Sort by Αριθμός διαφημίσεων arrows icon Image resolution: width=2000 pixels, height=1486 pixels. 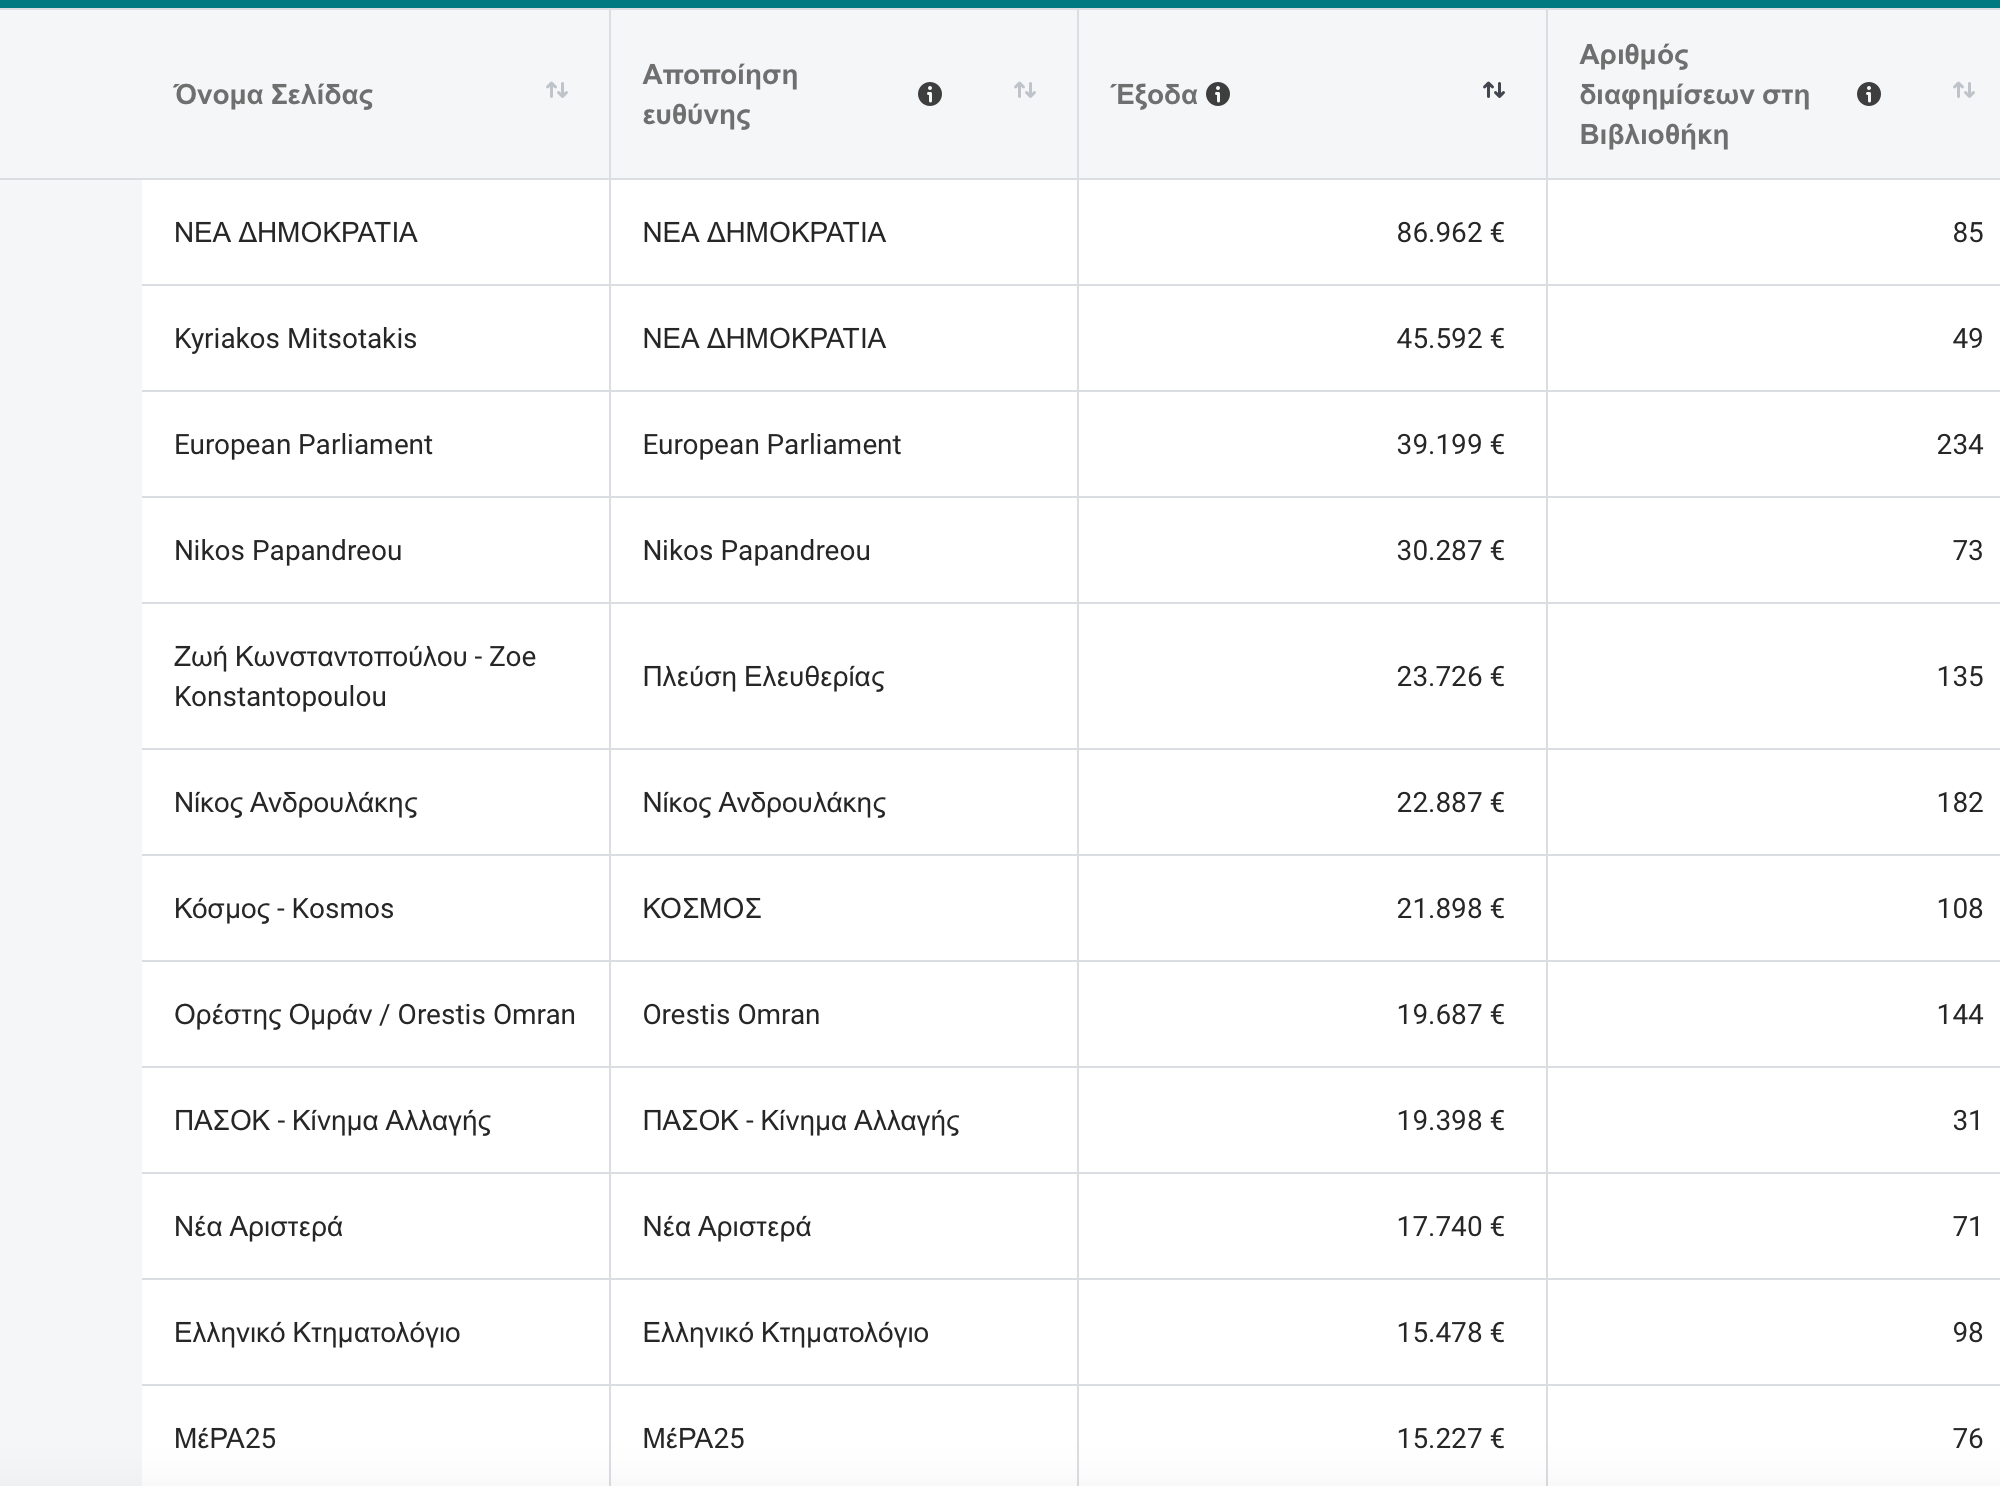pos(1963,91)
